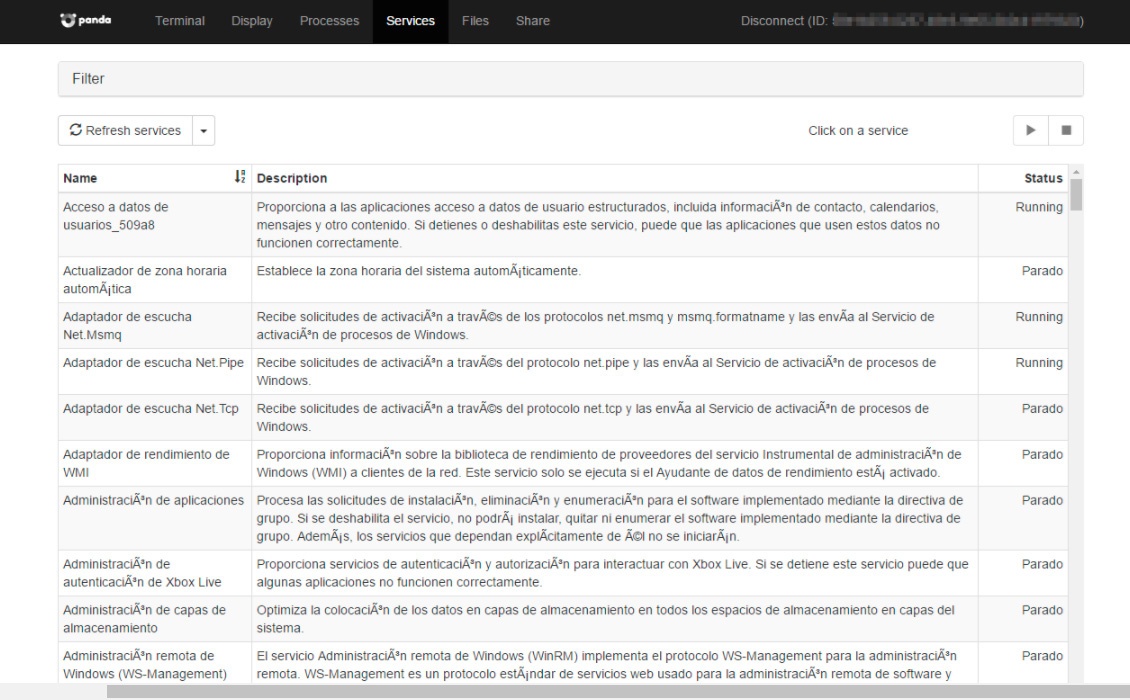Stop the selected service with square icon
Image resolution: width=1130 pixels, height=700 pixels.
click(x=1066, y=130)
